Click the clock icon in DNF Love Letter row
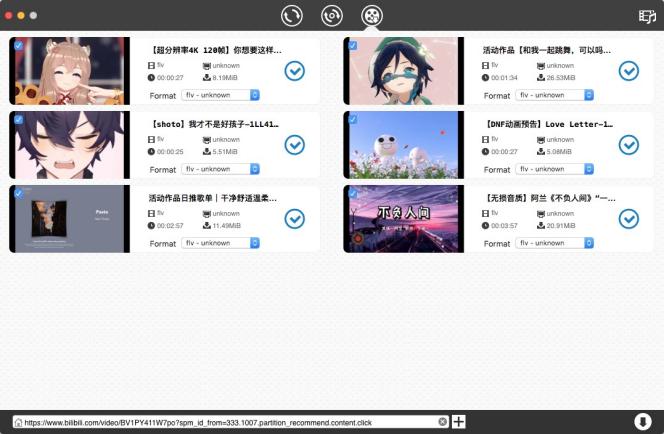The width and height of the screenshot is (664, 434). coord(485,152)
